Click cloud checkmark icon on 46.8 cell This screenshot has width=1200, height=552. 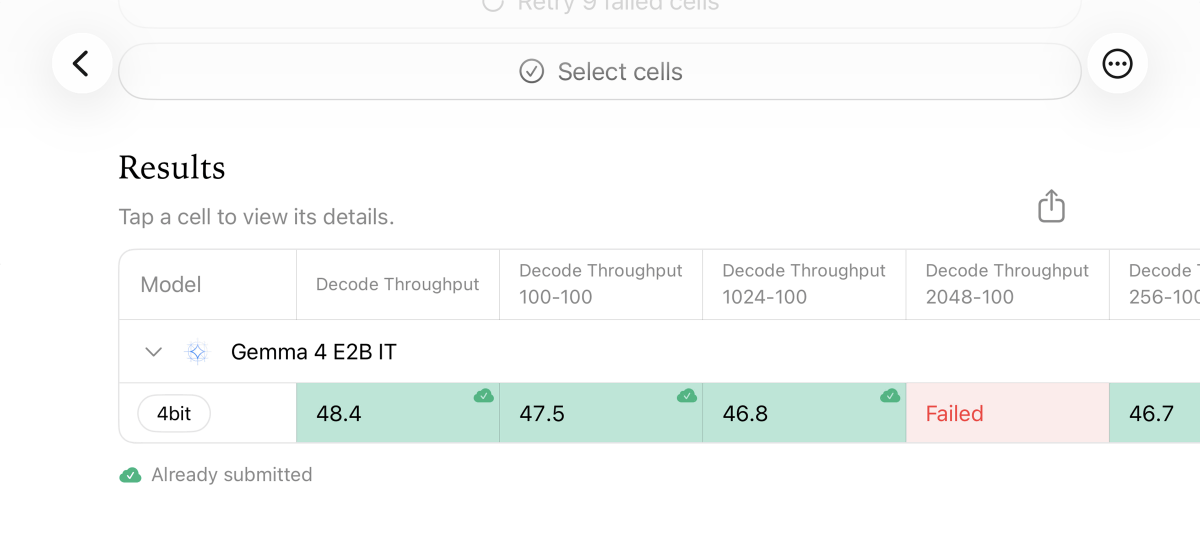(890, 396)
